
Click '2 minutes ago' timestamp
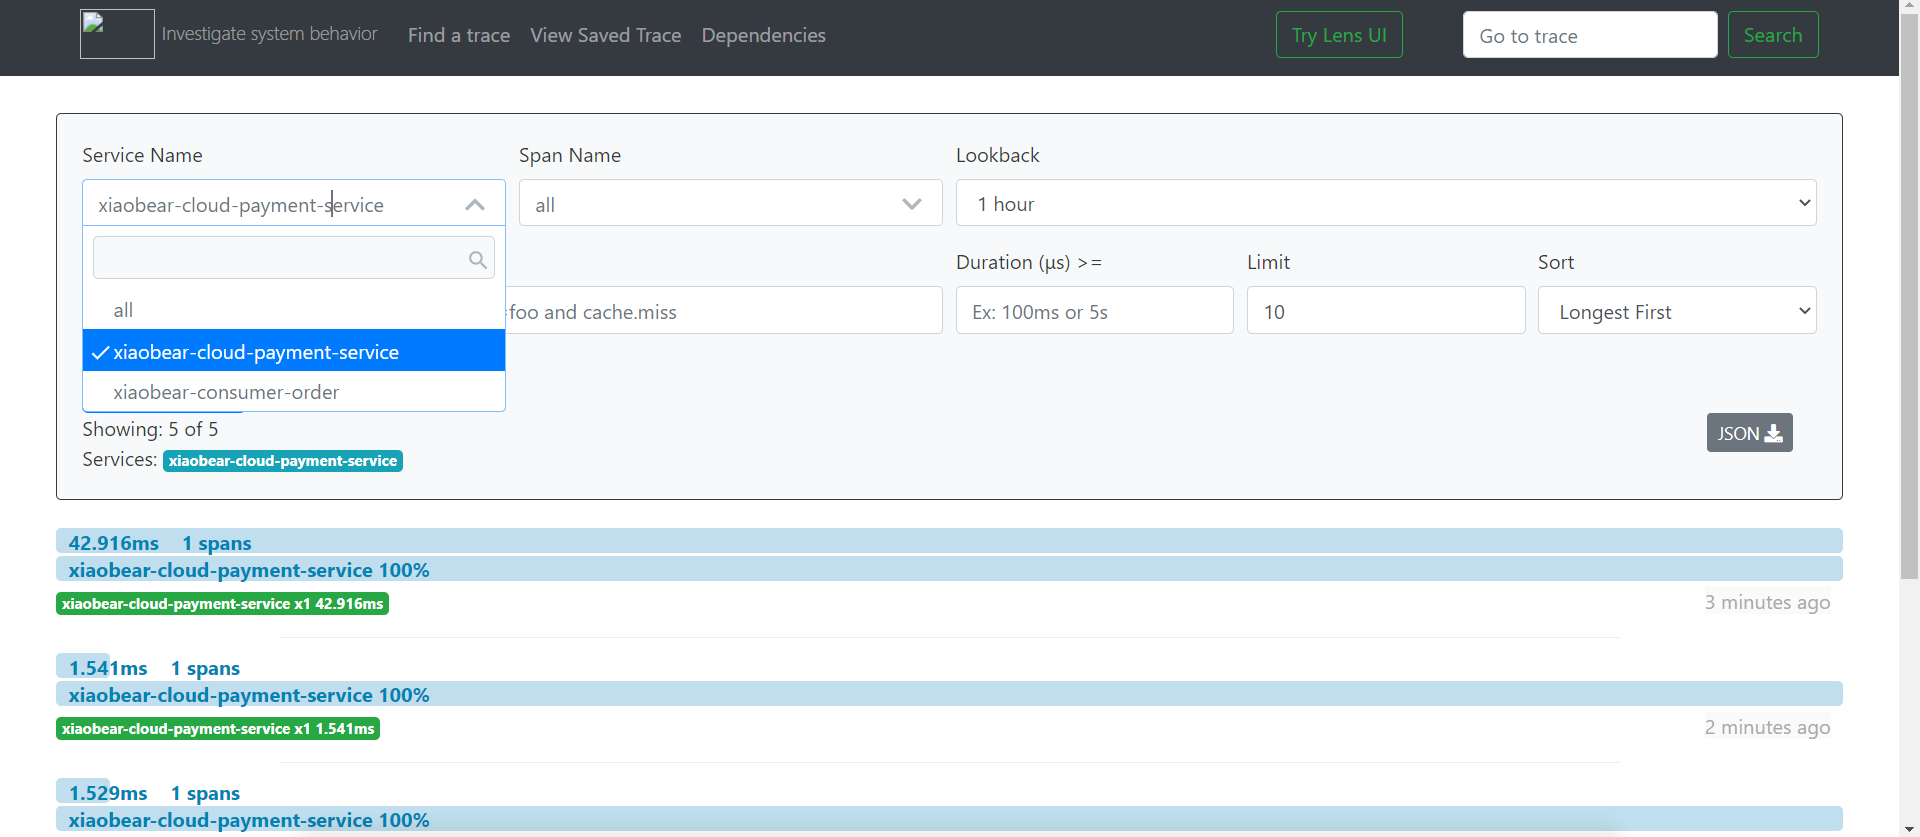click(1767, 727)
